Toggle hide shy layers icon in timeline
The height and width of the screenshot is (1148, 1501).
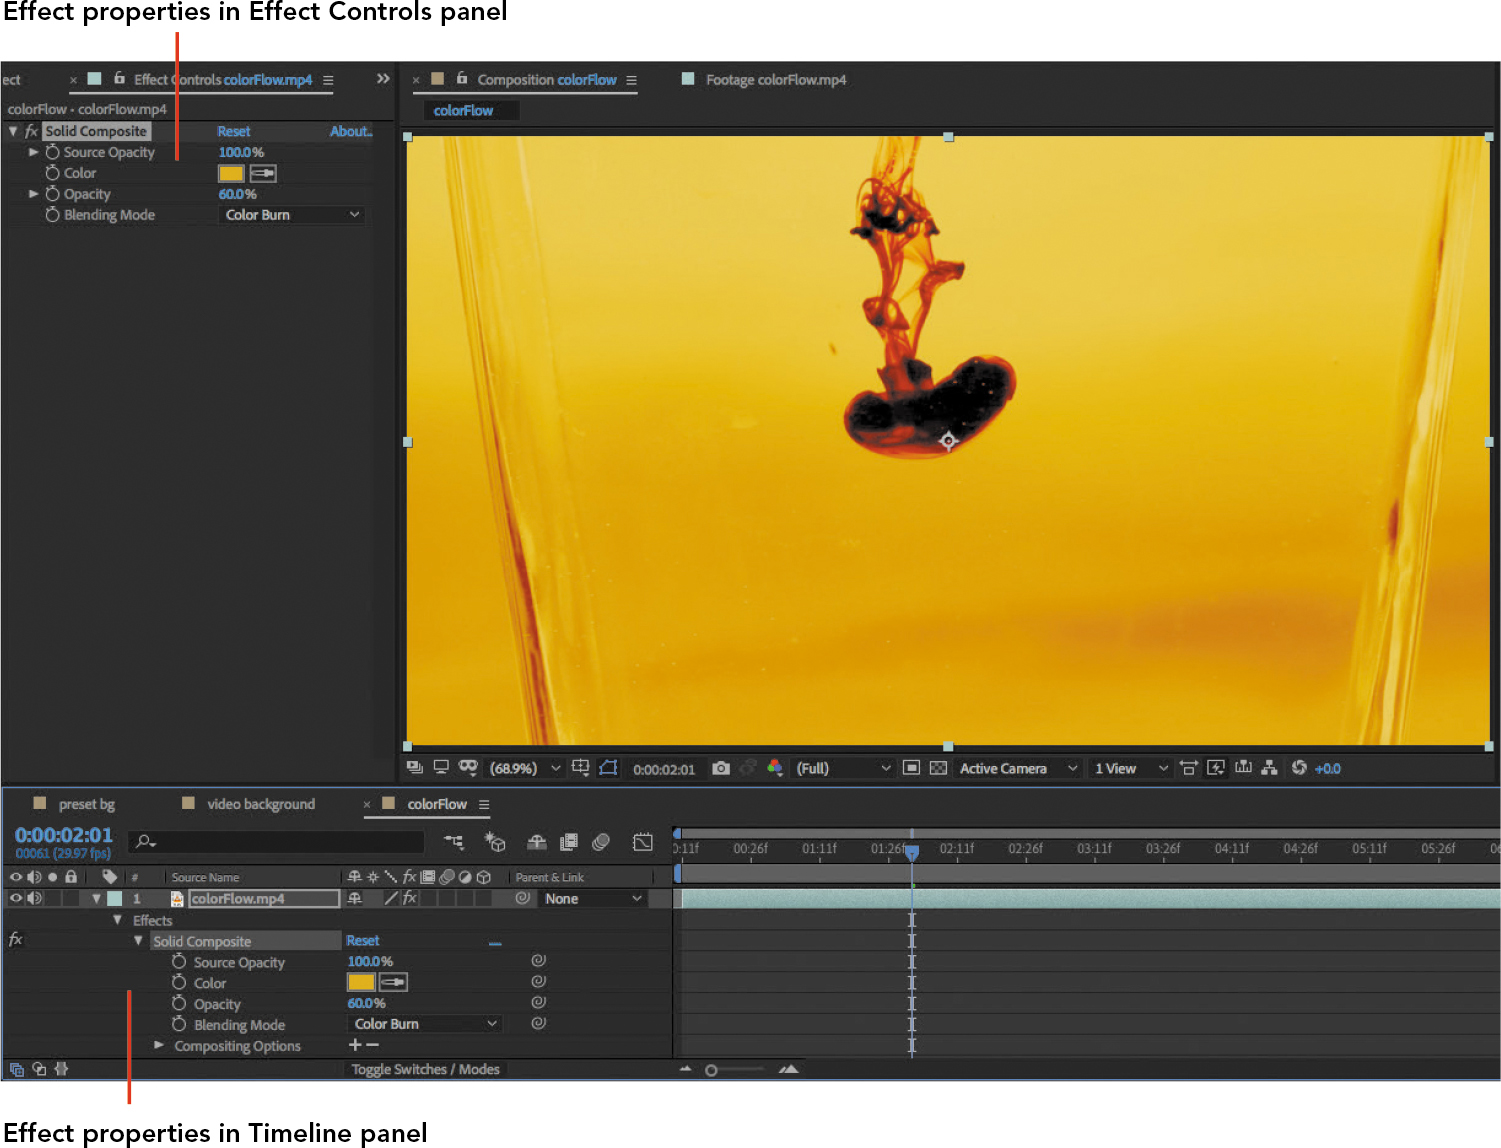click(x=537, y=842)
